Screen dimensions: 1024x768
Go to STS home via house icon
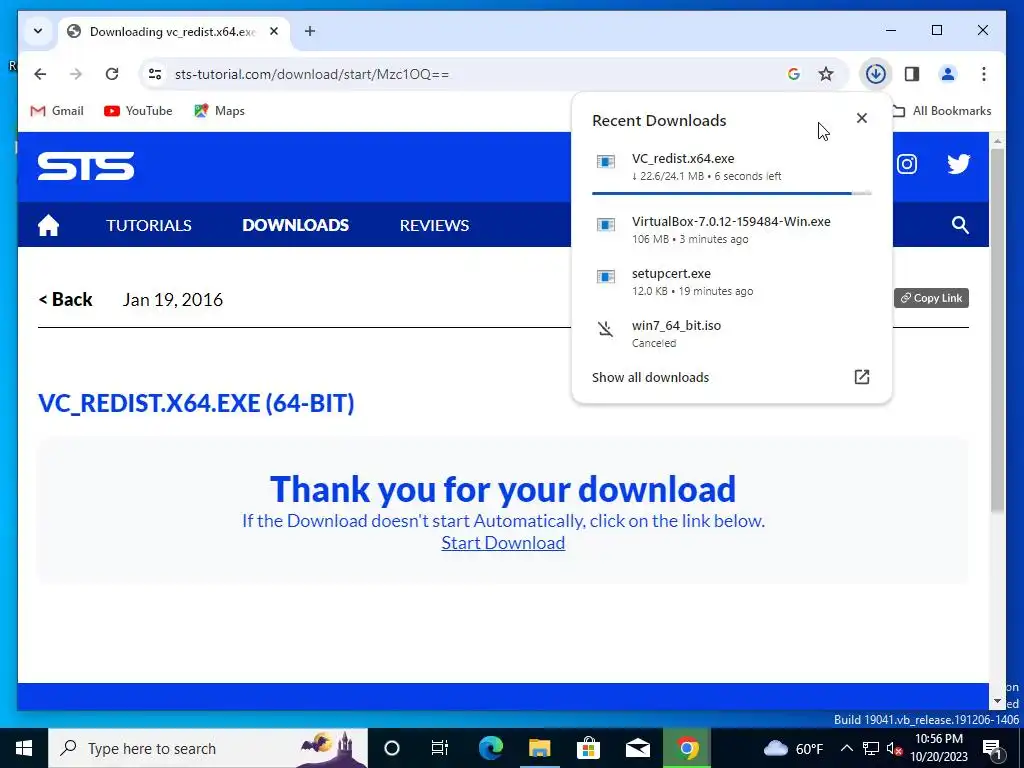pyautogui.click(x=48, y=225)
